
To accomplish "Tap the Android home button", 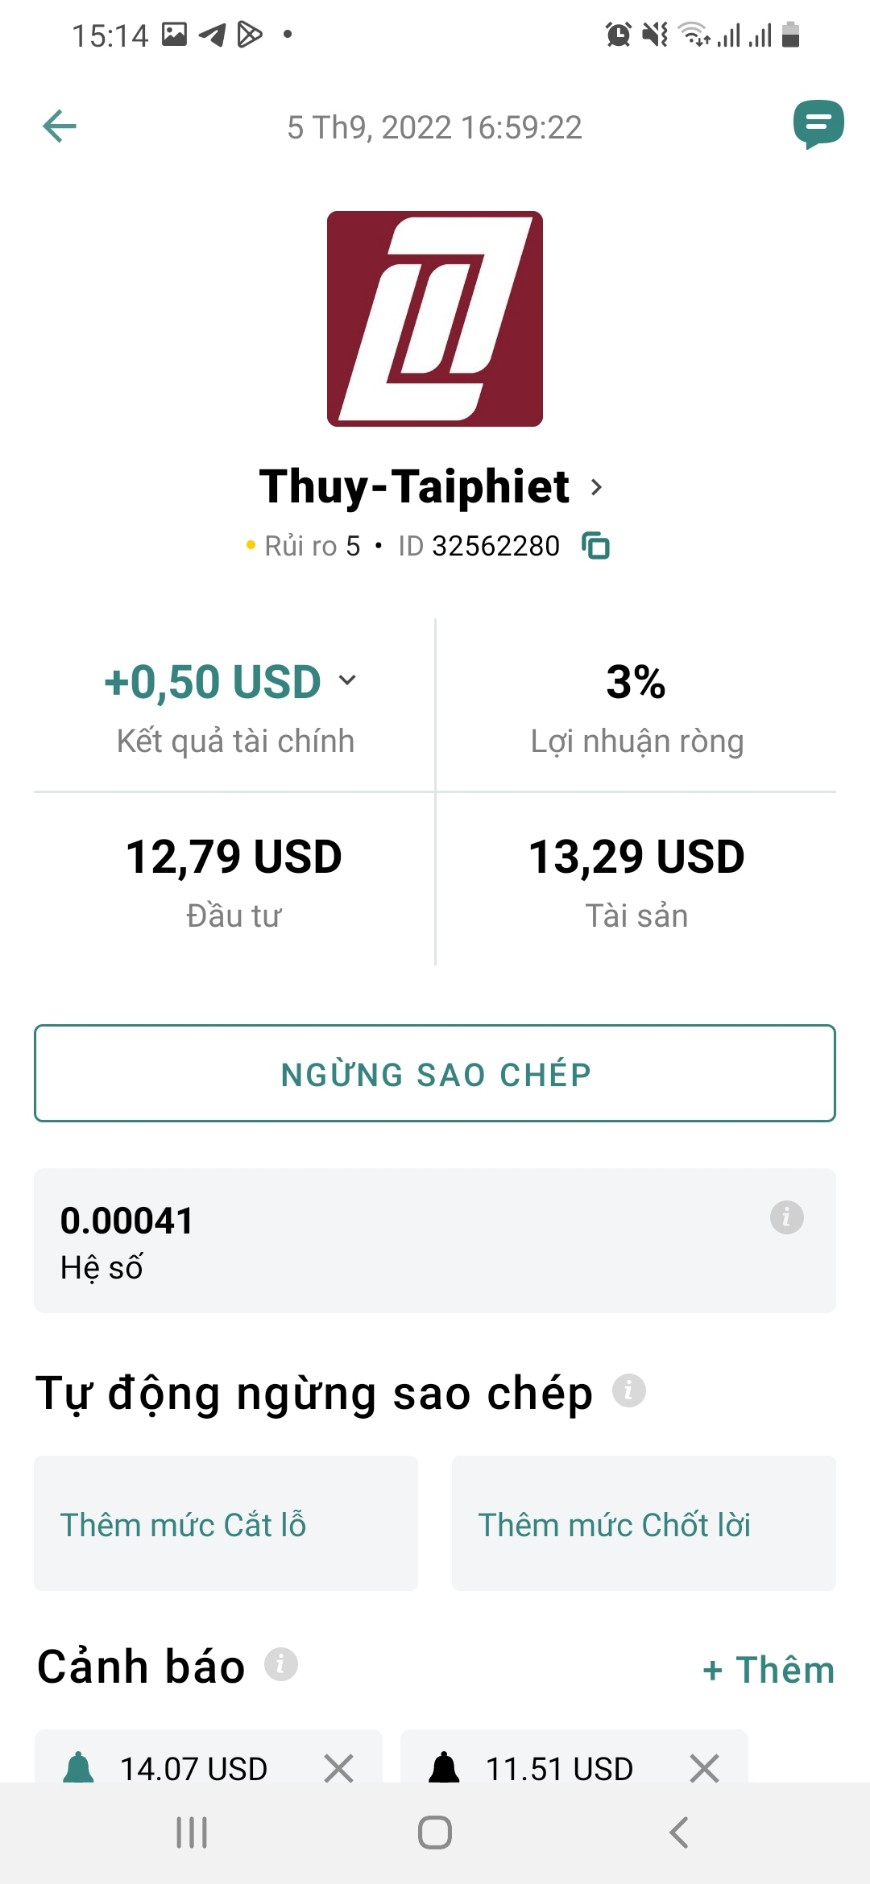I will (x=435, y=1832).
